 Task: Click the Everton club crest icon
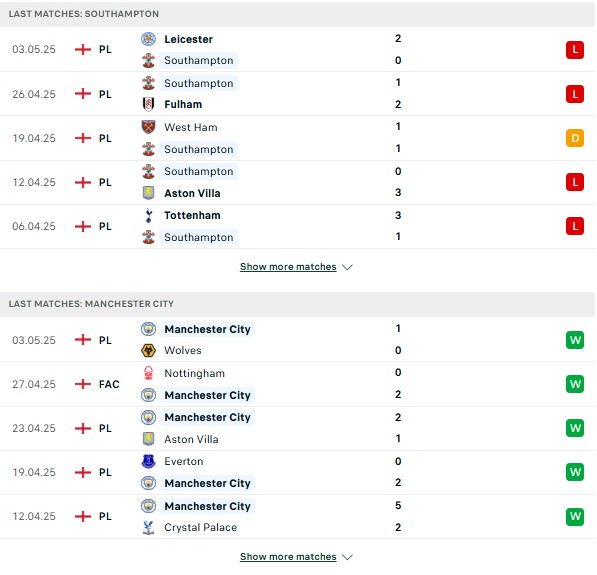(x=148, y=461)
